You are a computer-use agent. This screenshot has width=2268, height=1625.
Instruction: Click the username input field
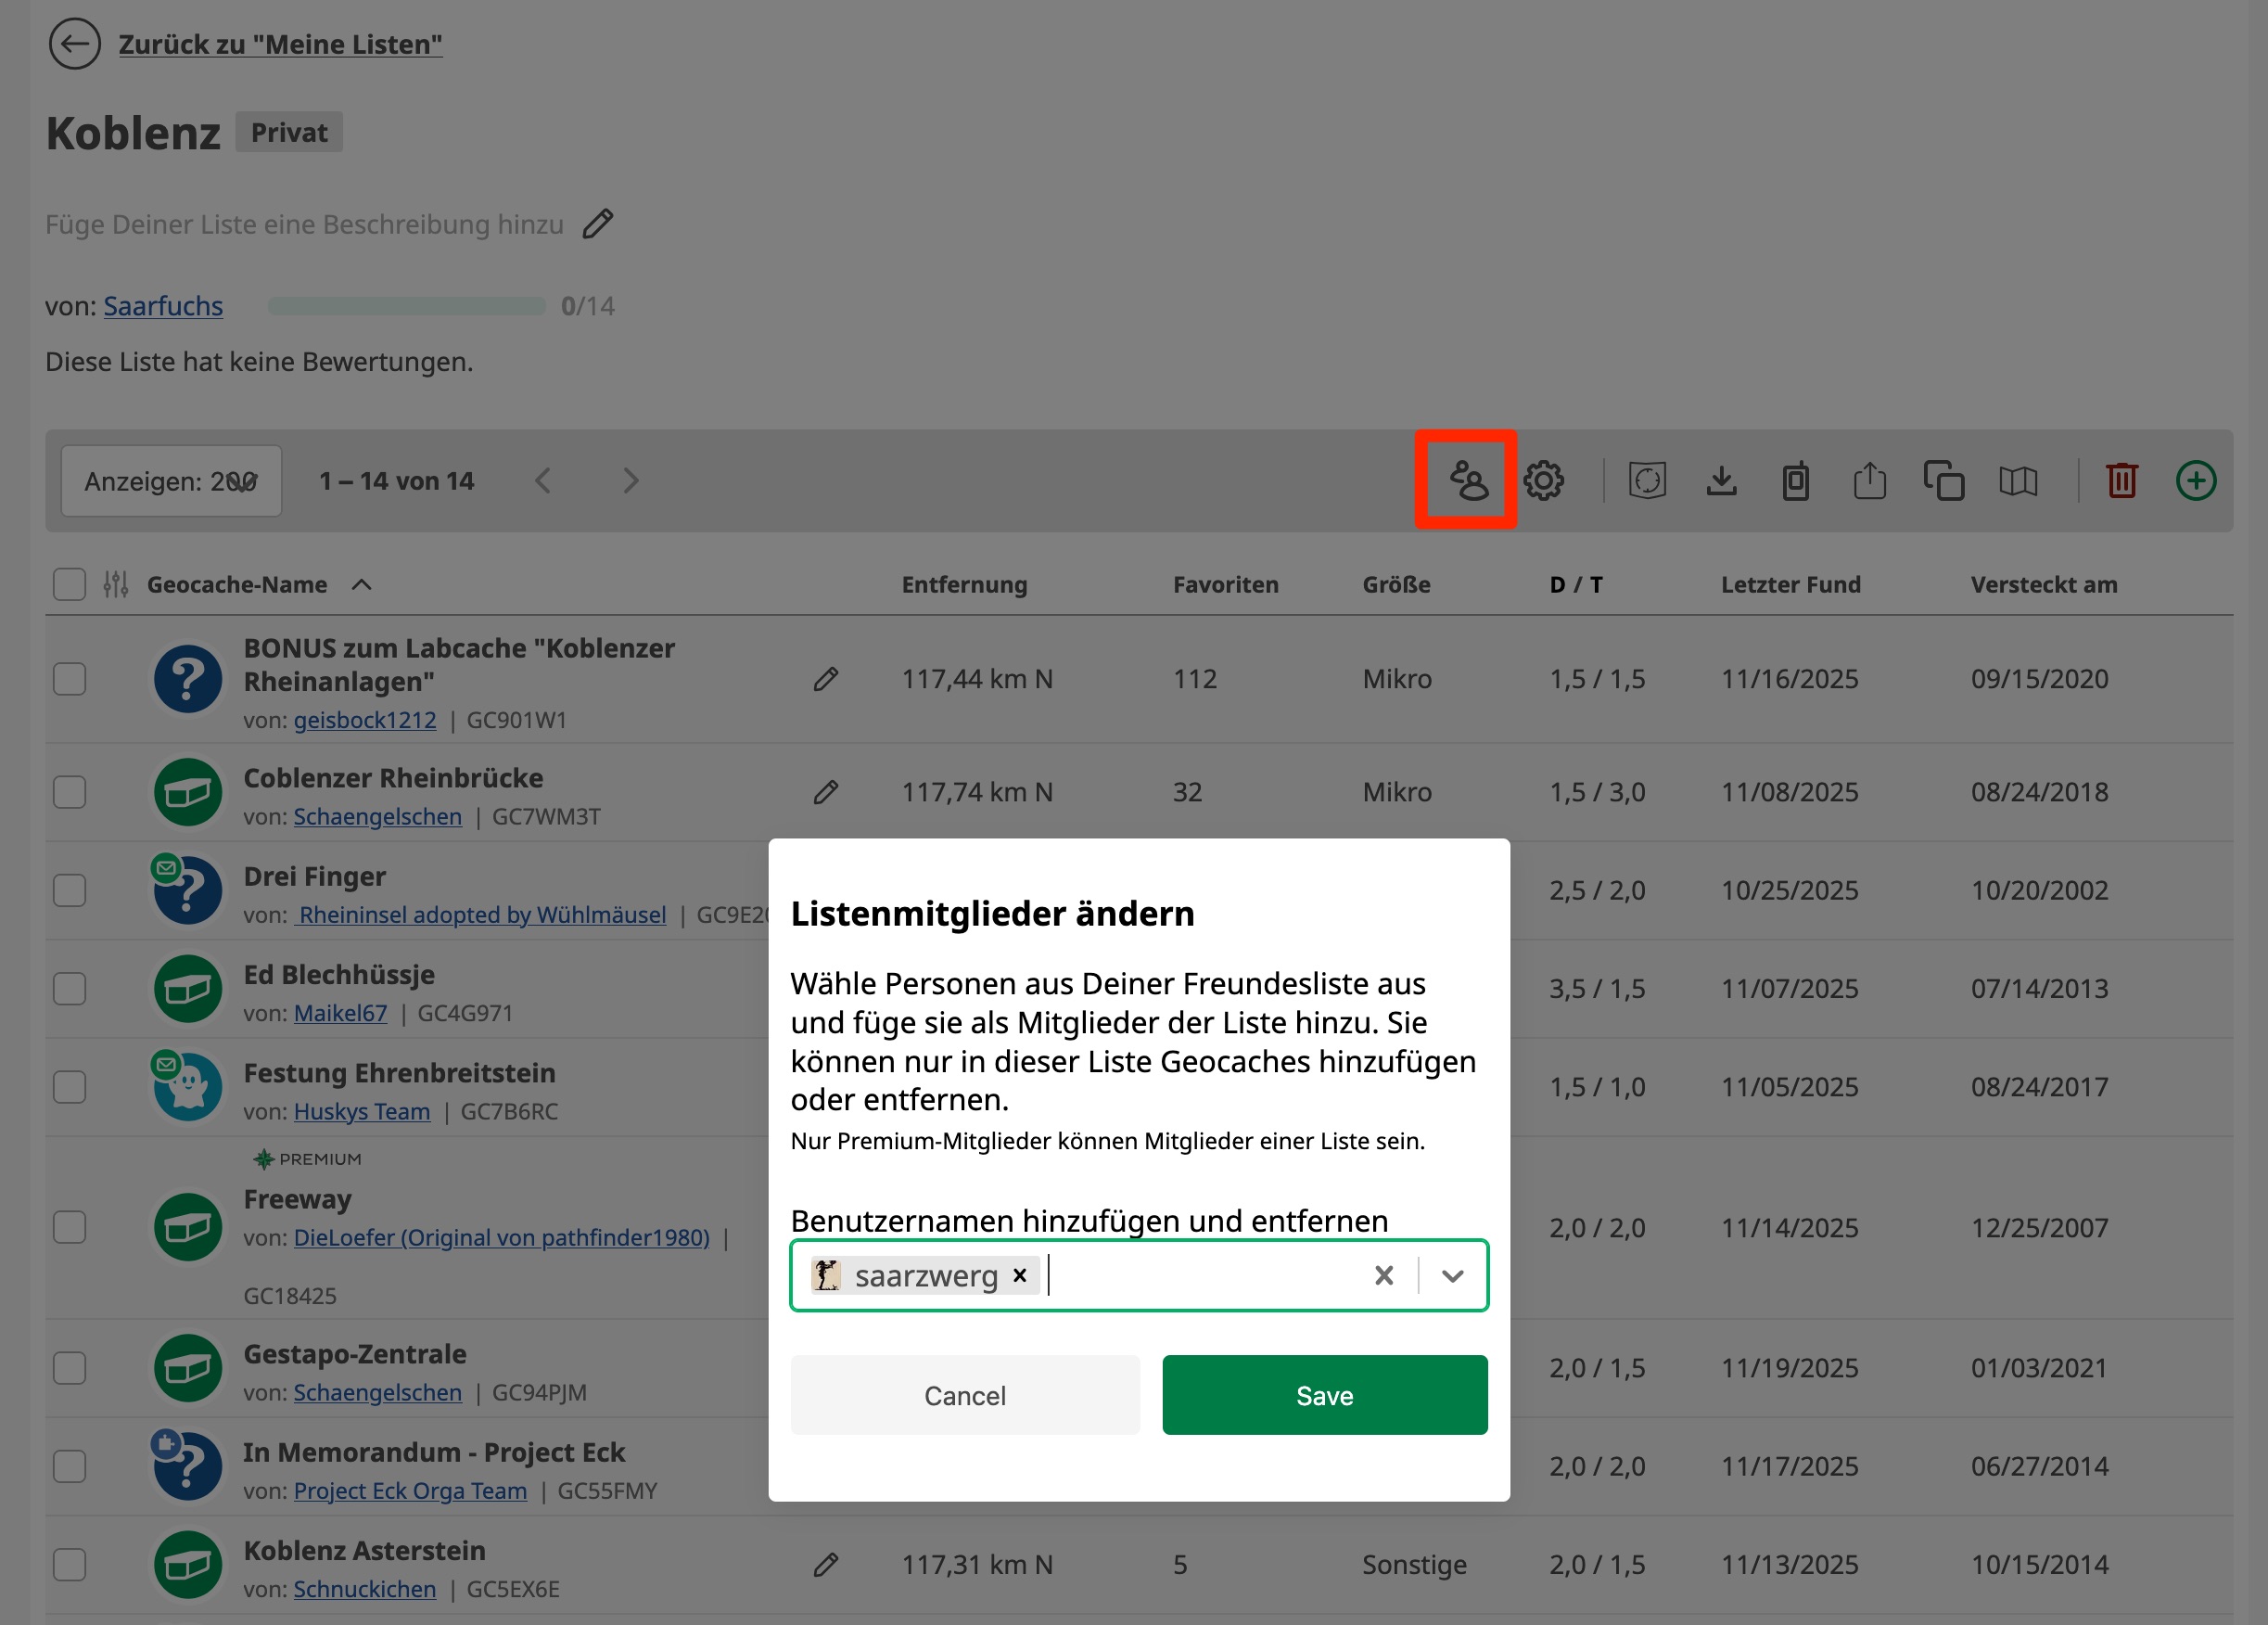[x=1200, y=1276]
